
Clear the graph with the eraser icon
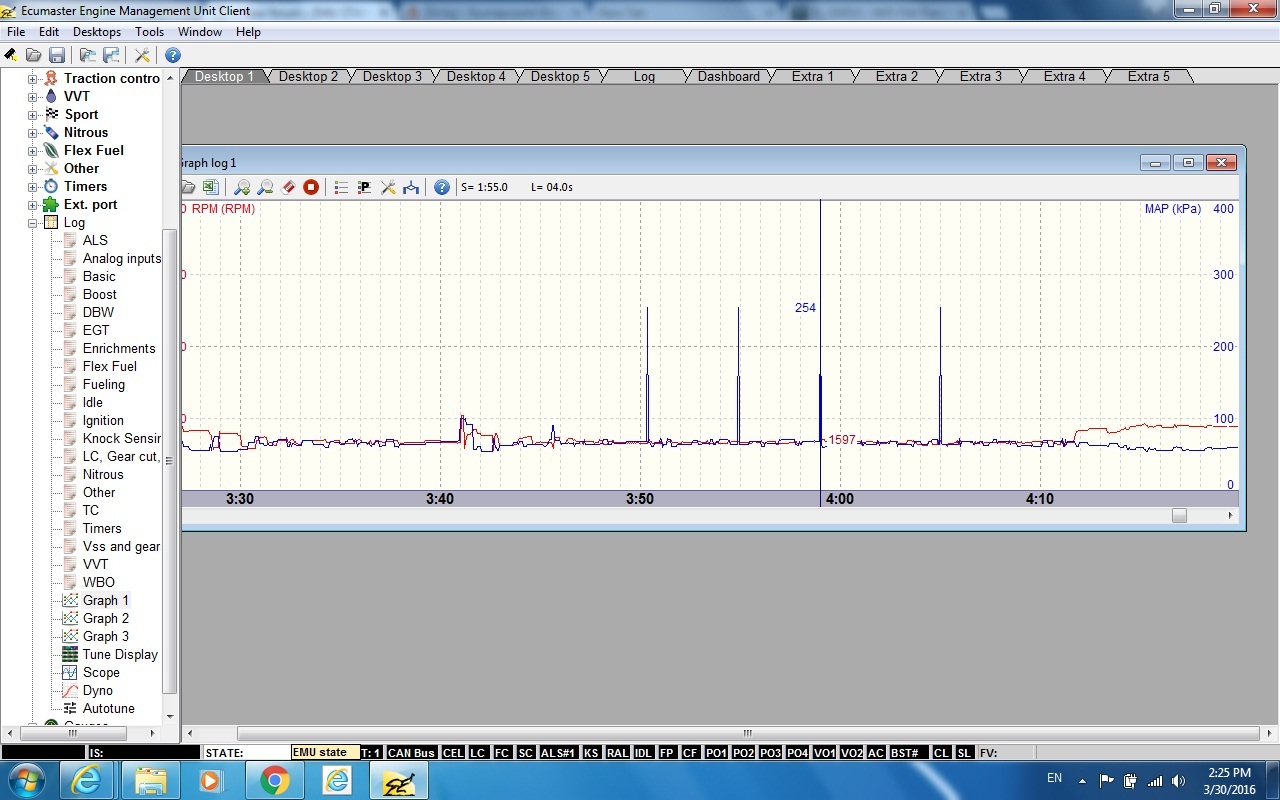tap(288, 187)
